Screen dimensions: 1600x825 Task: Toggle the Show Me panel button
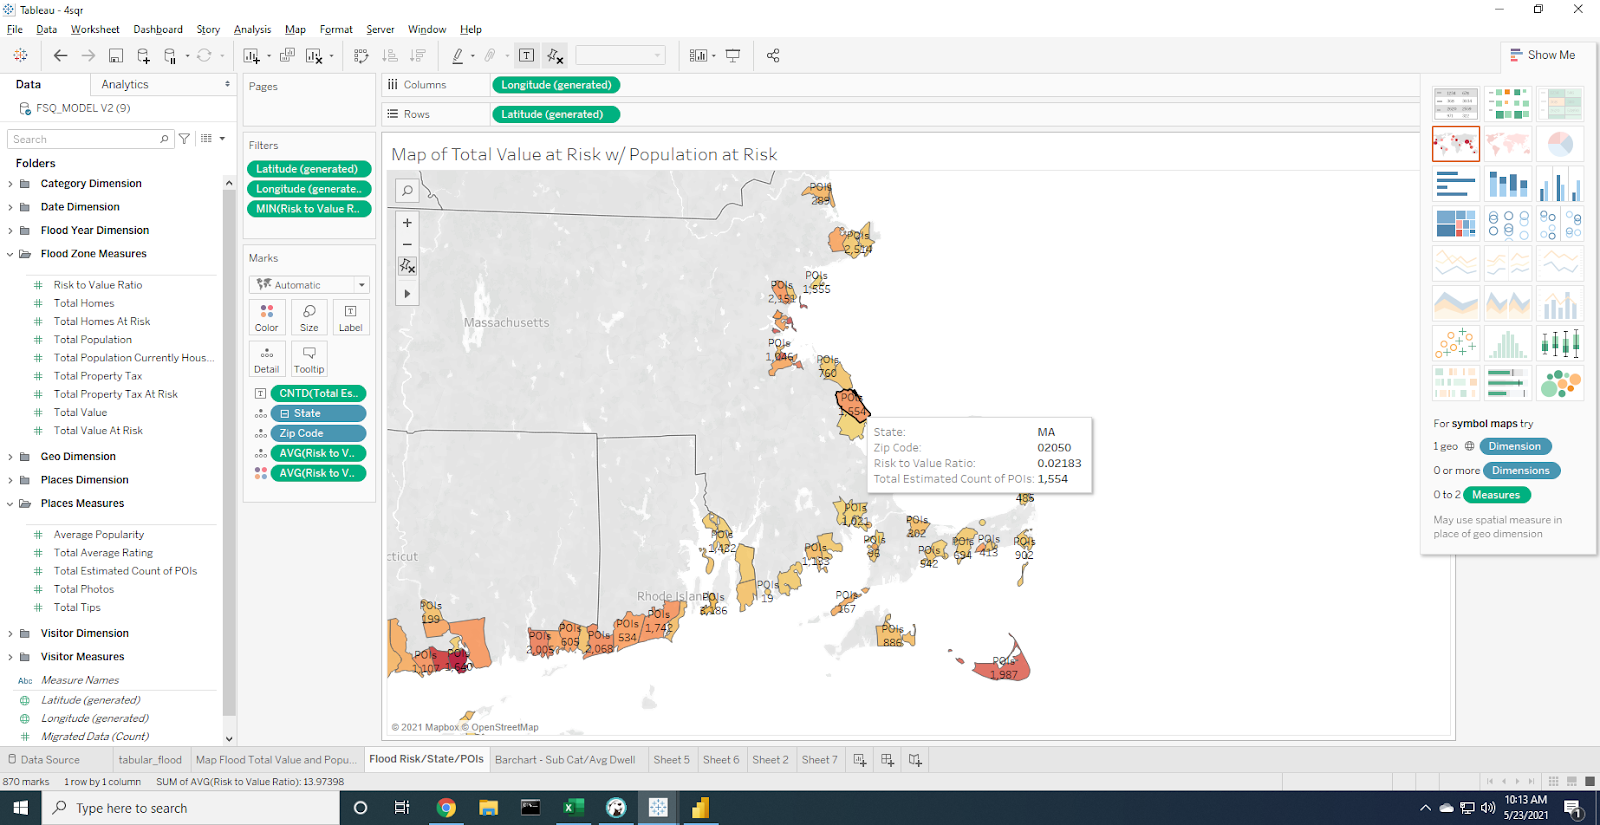[x=1542, y=55]
